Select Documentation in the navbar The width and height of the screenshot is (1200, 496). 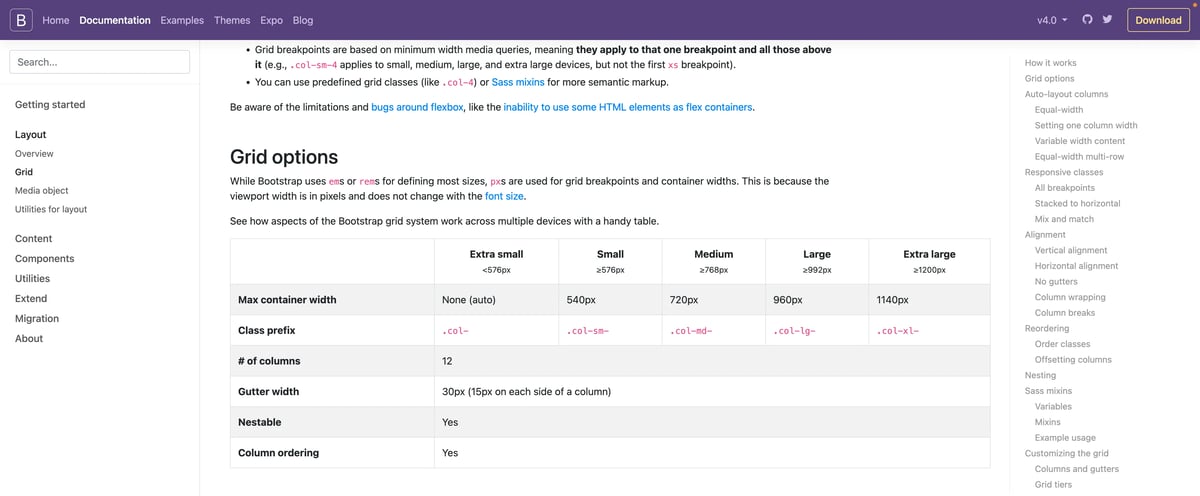coord(115,20)
